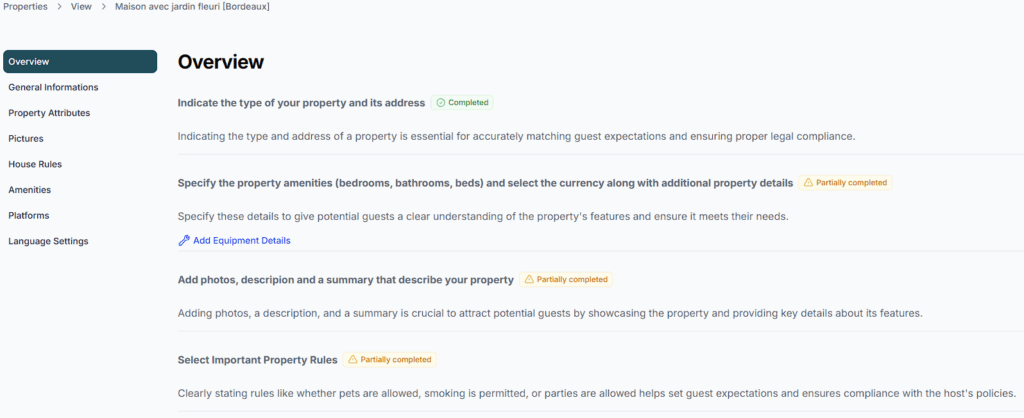Open the General Informations section

coord(53,88)
